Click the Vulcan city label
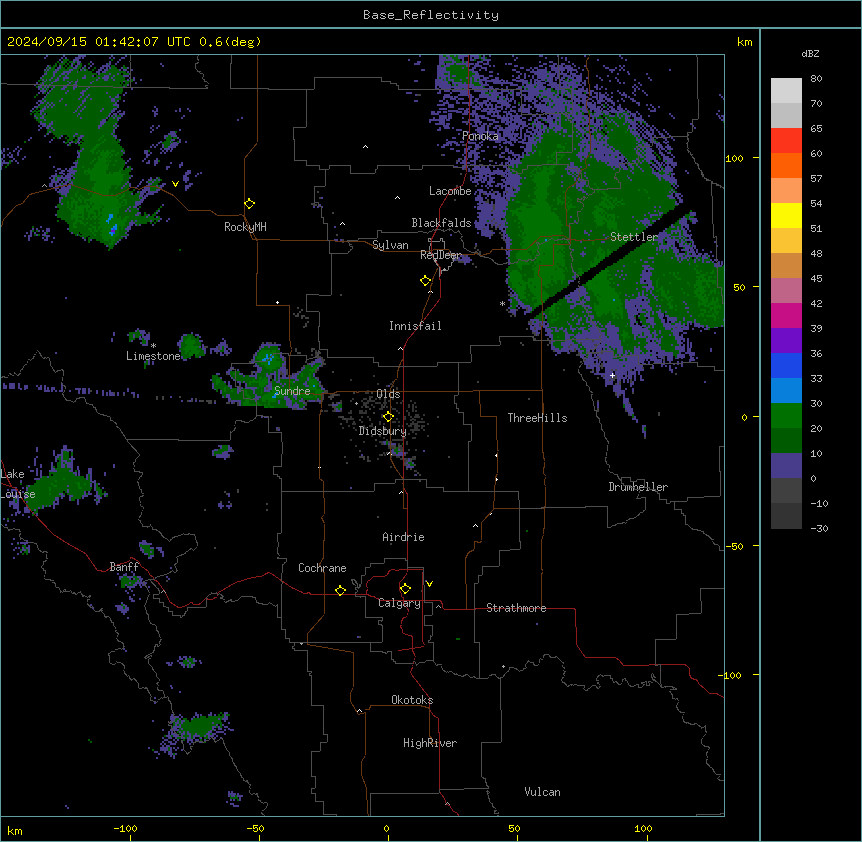This screenshot has height=842, width=862. [543, 792]
